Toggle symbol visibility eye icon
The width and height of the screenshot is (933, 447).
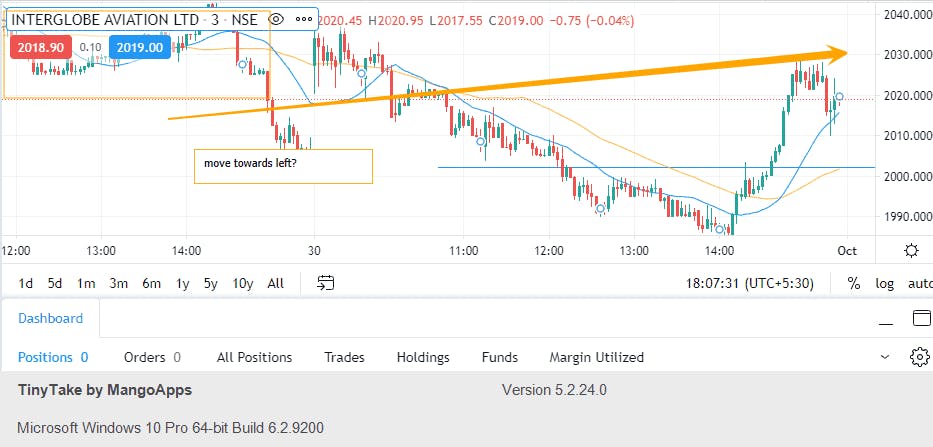click(275, 19)
